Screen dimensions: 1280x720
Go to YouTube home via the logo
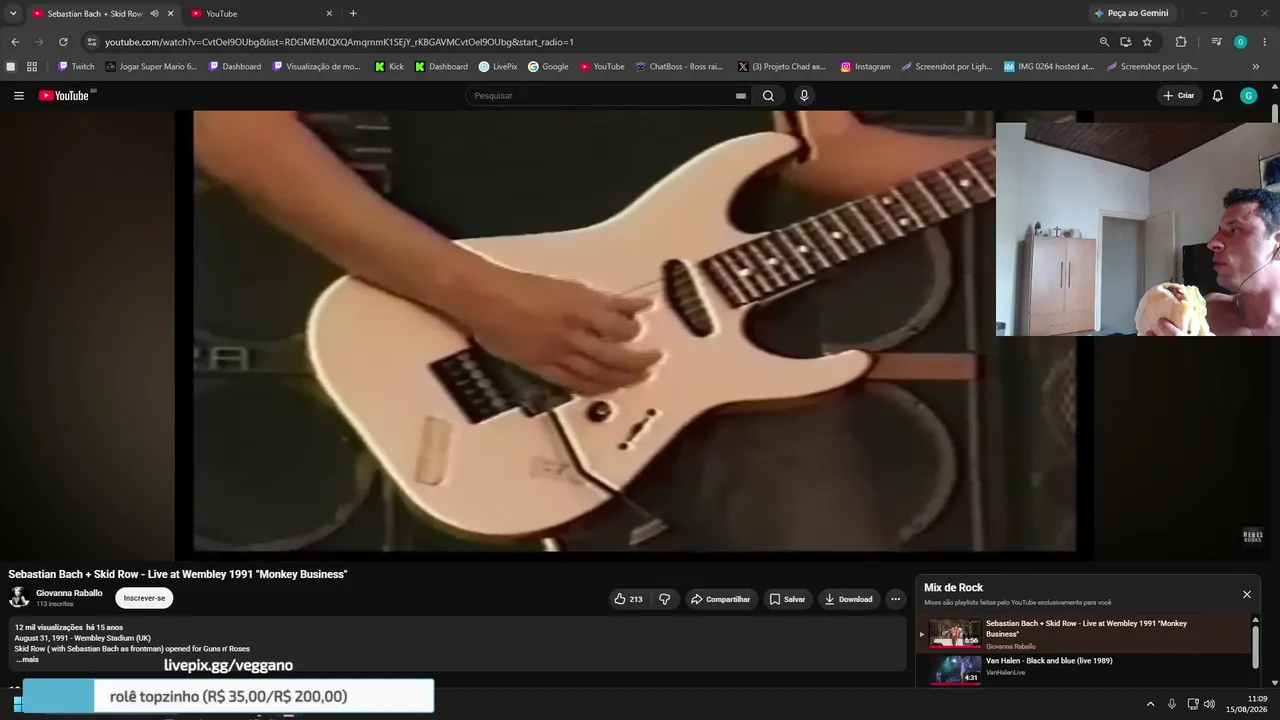(x=66, y=96)
